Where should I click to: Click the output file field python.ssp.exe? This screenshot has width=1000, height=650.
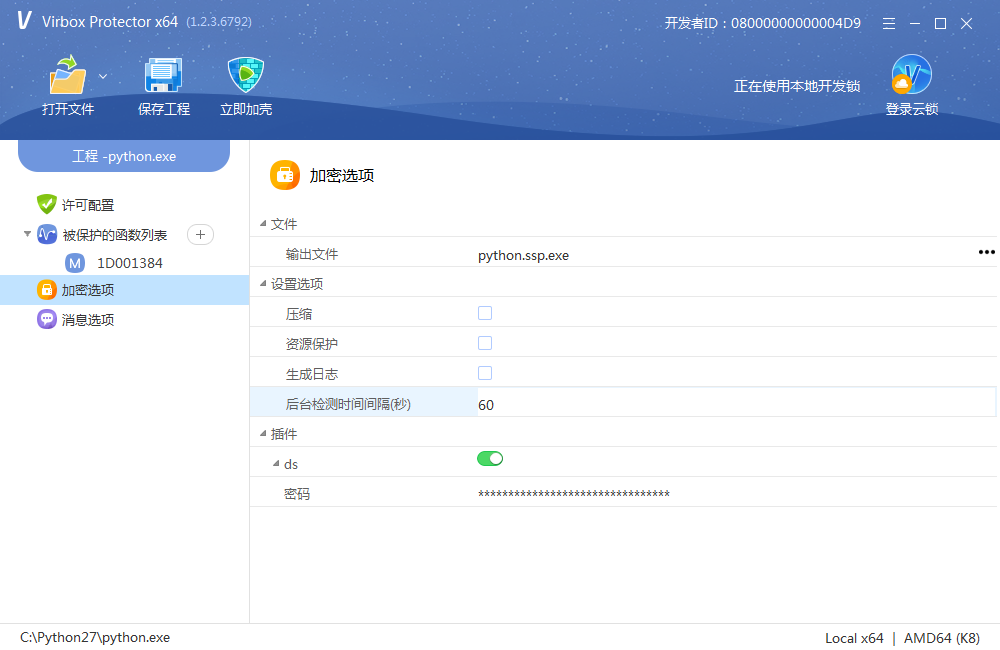(x=524, y=255)
